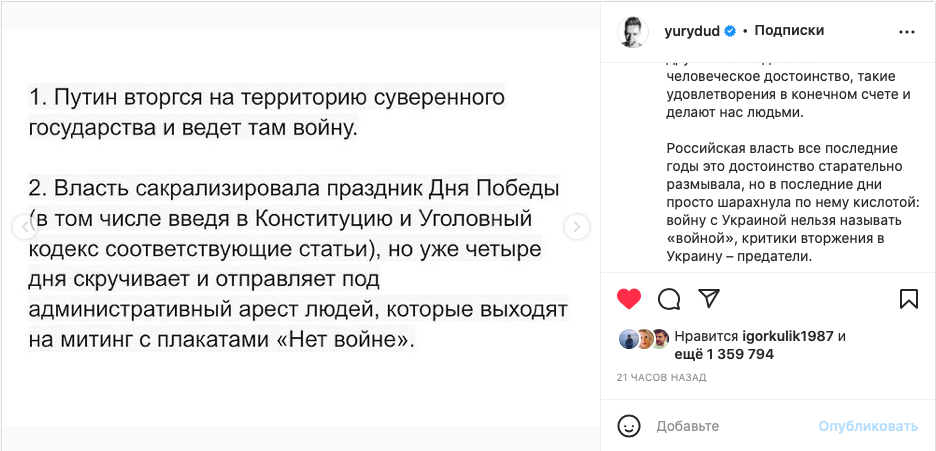Open emoji picker smiley icon

pos(629,426)
